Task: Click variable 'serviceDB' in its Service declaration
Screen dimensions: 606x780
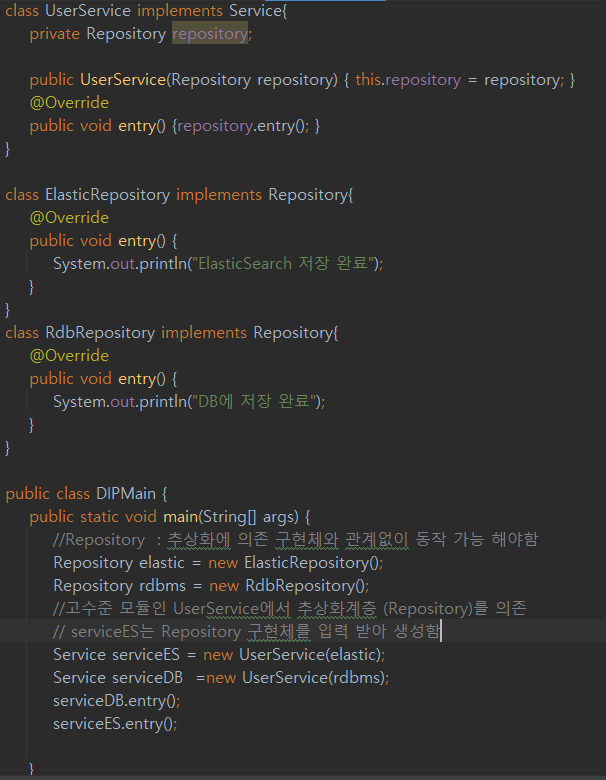Action: tap(147, 677)
